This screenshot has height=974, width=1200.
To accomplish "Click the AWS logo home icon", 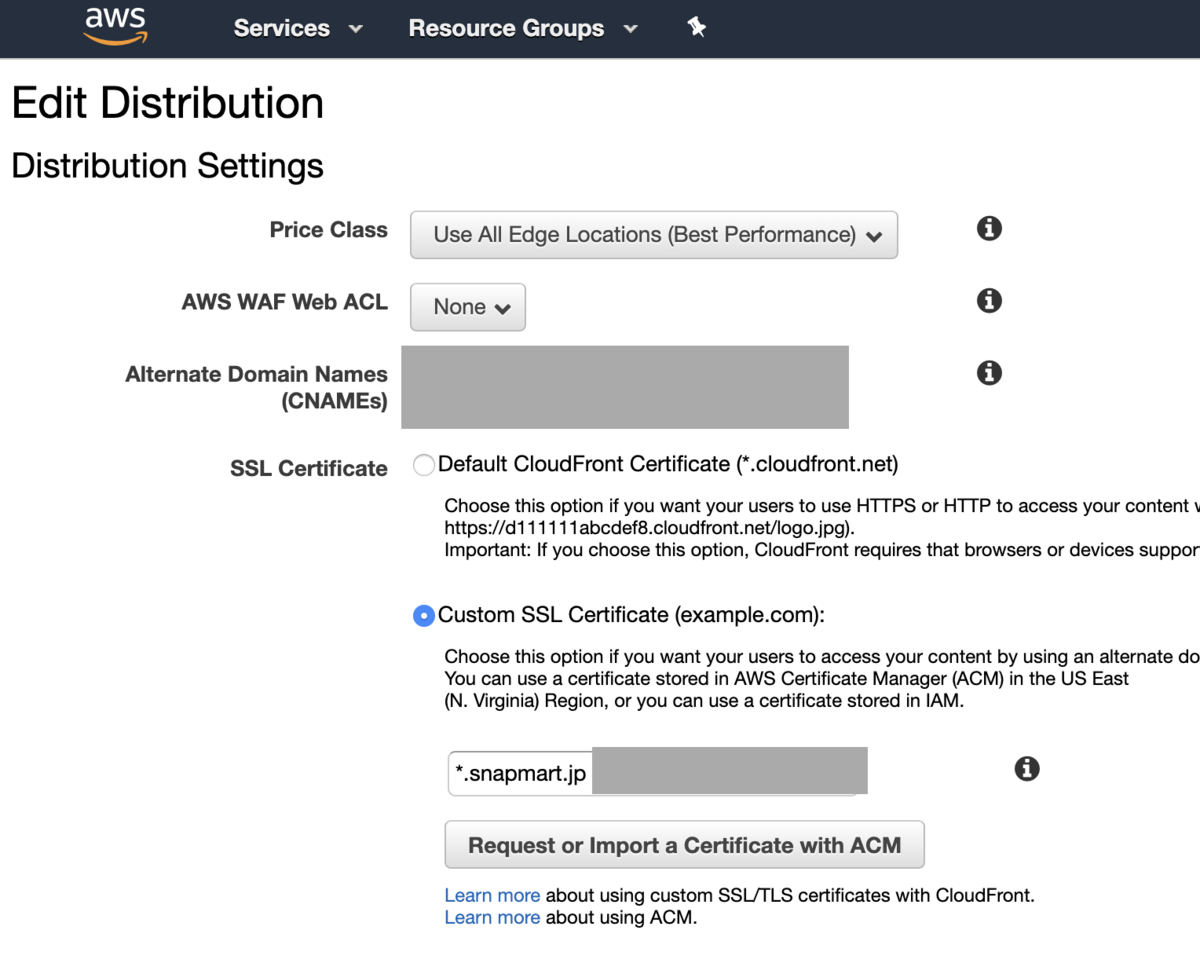I will pyautogui.click(x=115, y=26).
